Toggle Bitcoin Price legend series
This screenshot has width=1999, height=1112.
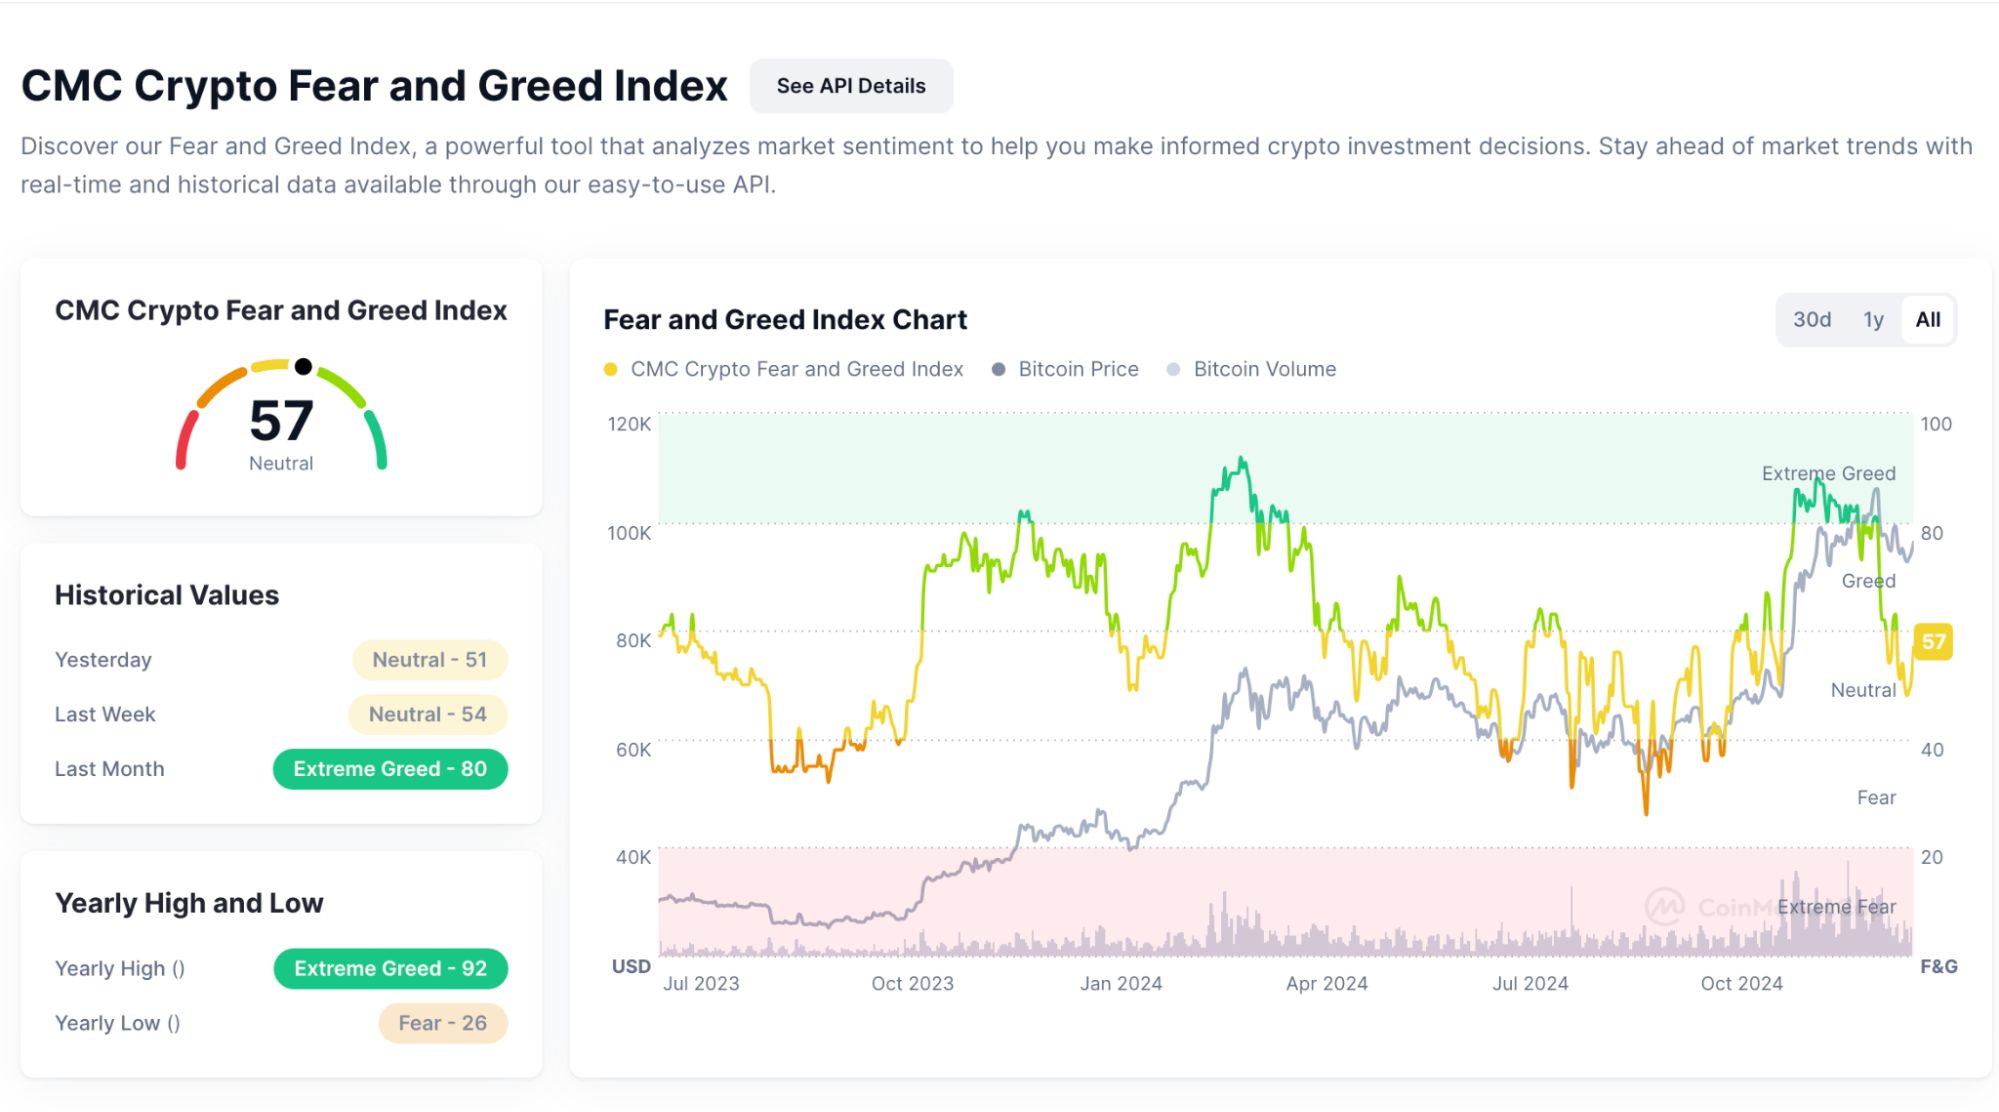tap(1077, 369)
